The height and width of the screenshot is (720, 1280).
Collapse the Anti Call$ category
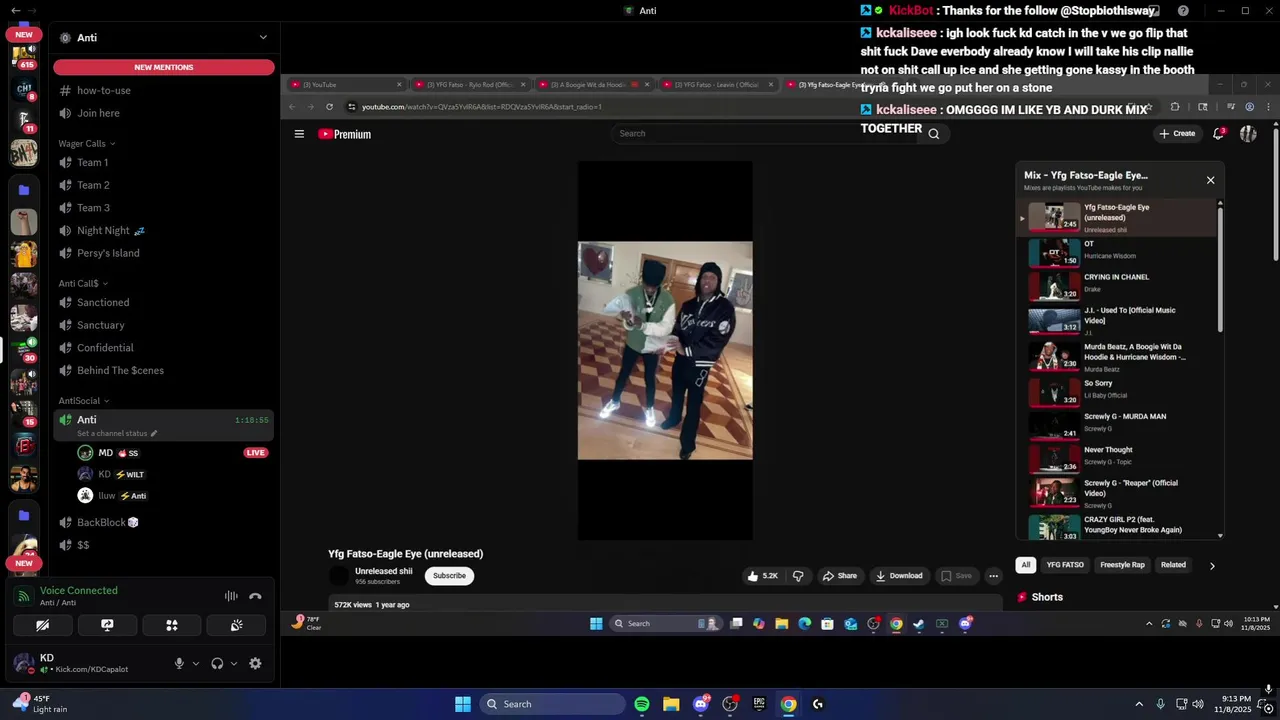[x=83, y=283]
